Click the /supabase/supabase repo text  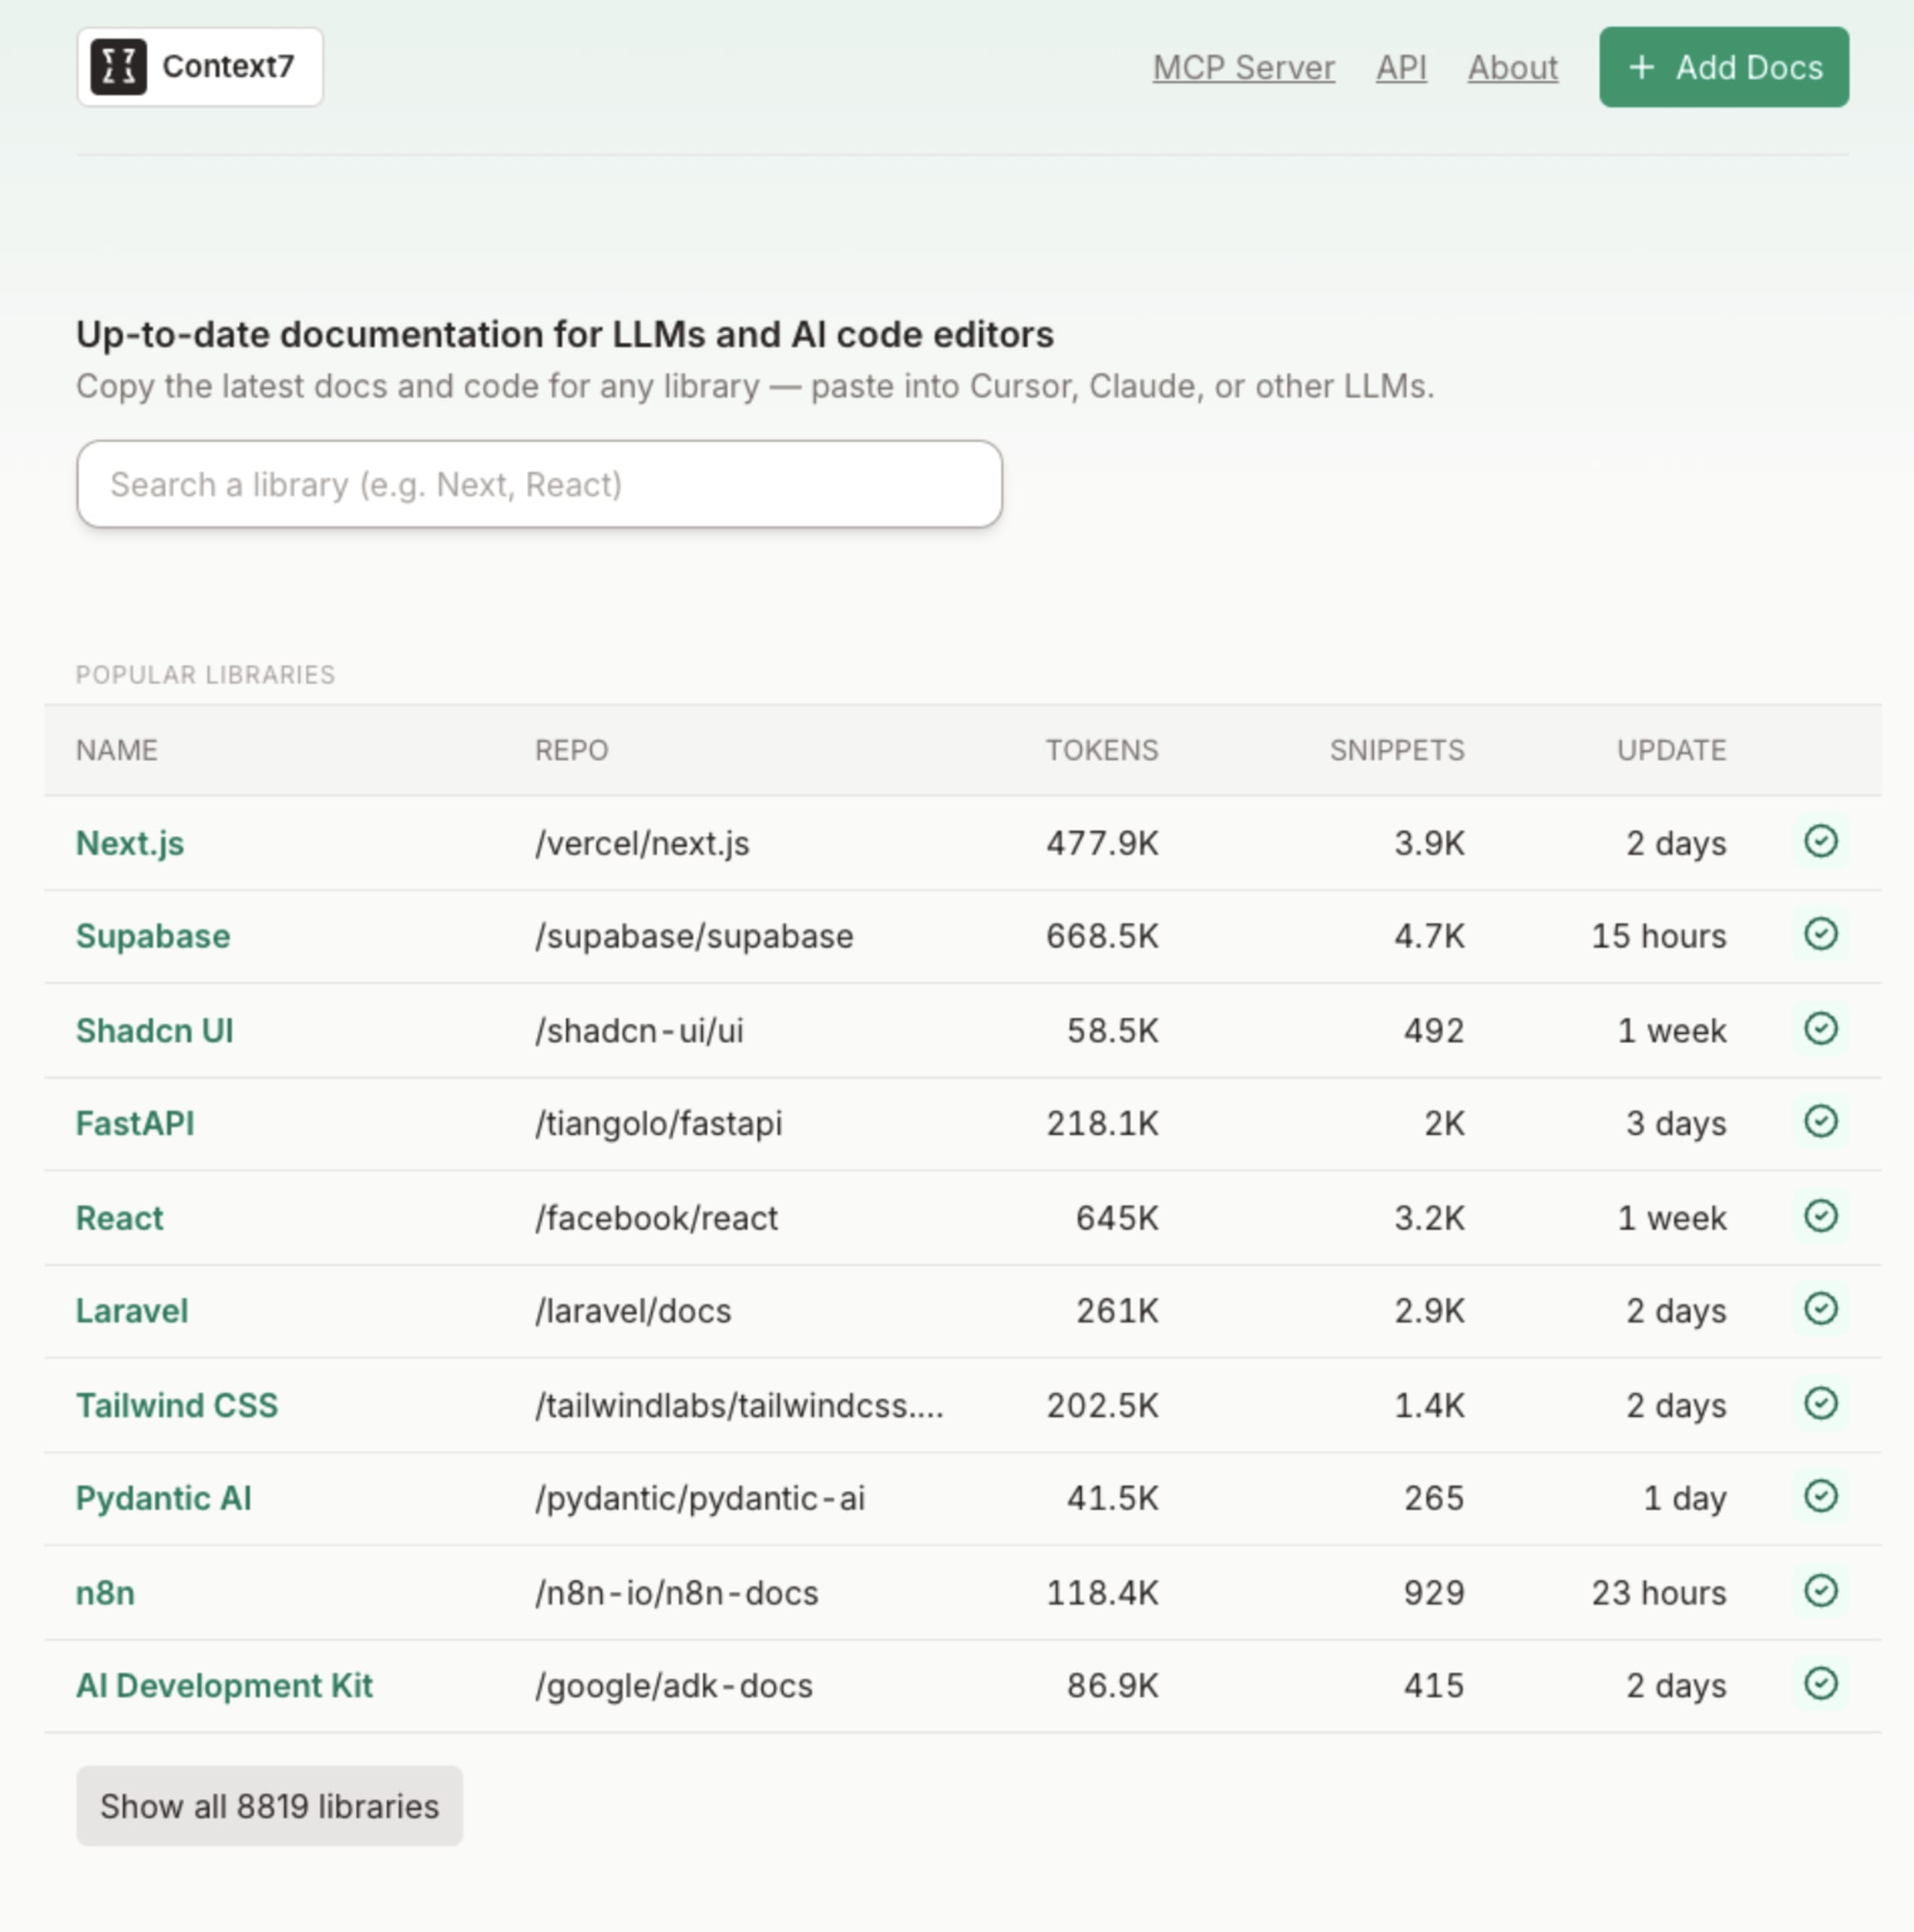(x=694, y=936)
